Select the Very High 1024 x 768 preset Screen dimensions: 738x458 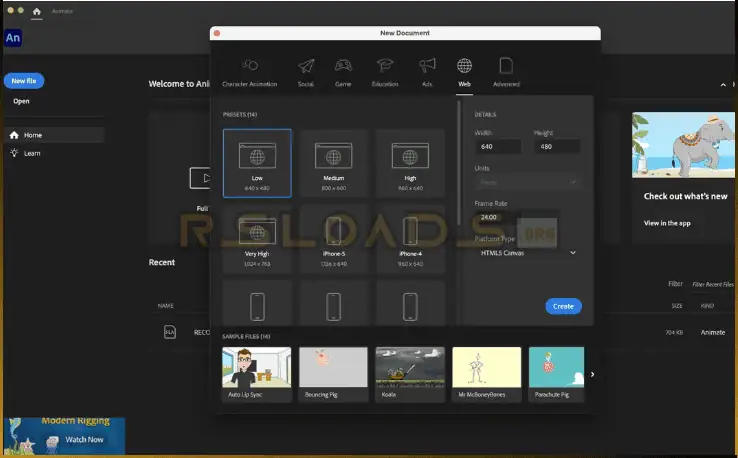[x=257, y=238]
